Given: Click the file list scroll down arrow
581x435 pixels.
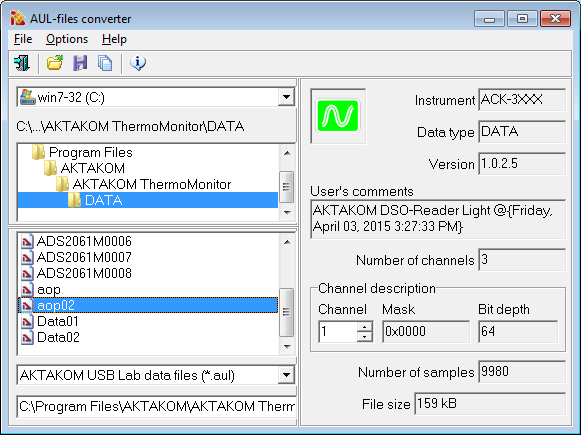Looking at the screenshot, I should (287, 347).
